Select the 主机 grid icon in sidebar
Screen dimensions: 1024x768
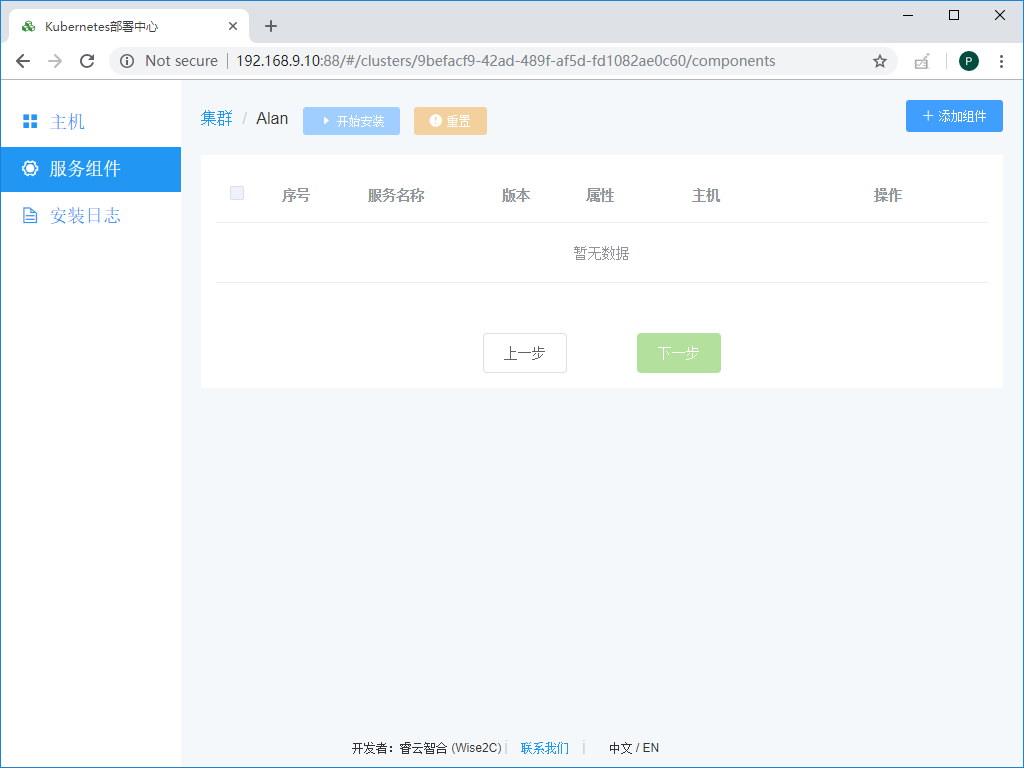tap(30, 120)
